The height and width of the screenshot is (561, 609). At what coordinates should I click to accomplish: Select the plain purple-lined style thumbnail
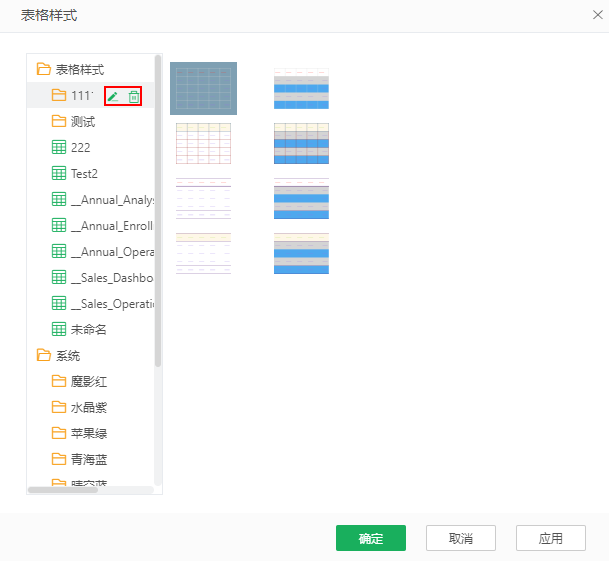tap(204, 199)
